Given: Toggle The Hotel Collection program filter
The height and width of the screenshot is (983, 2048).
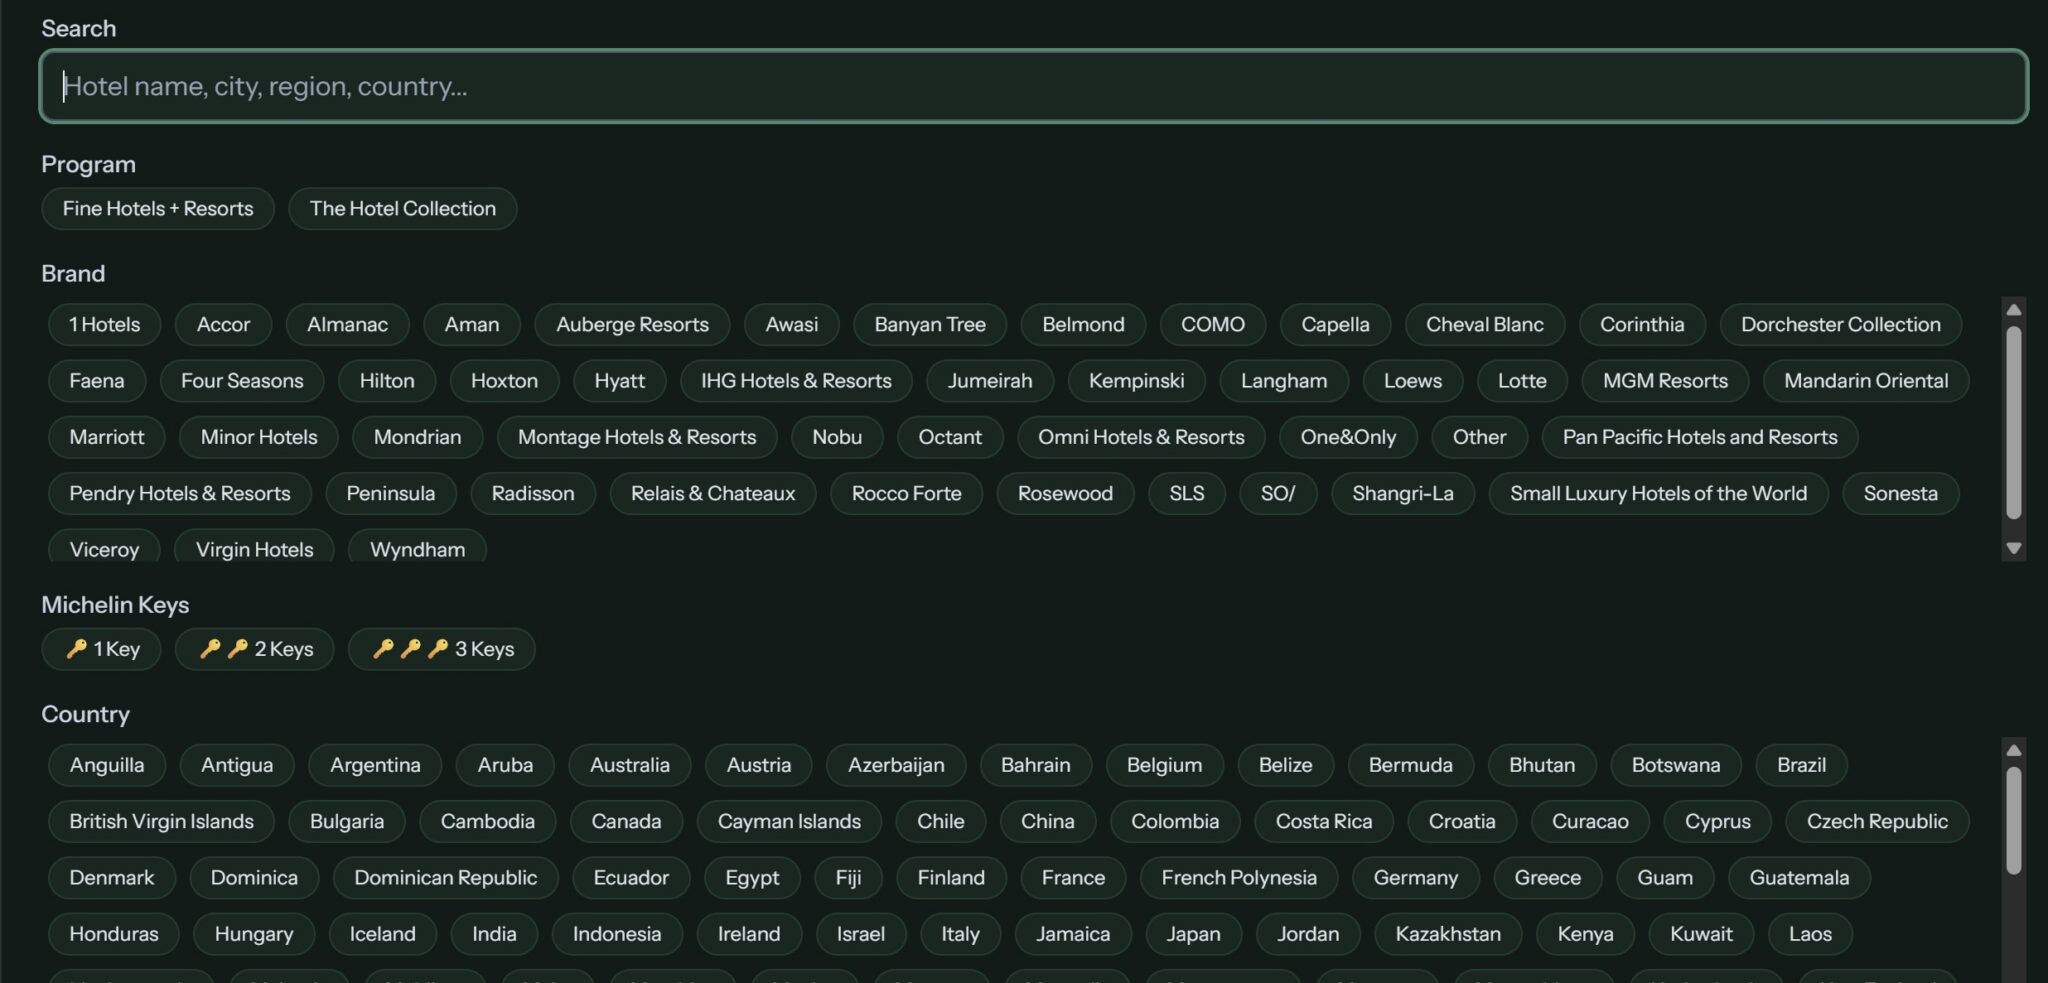Looking at the screenshot, I should click(x=403, y=209).
